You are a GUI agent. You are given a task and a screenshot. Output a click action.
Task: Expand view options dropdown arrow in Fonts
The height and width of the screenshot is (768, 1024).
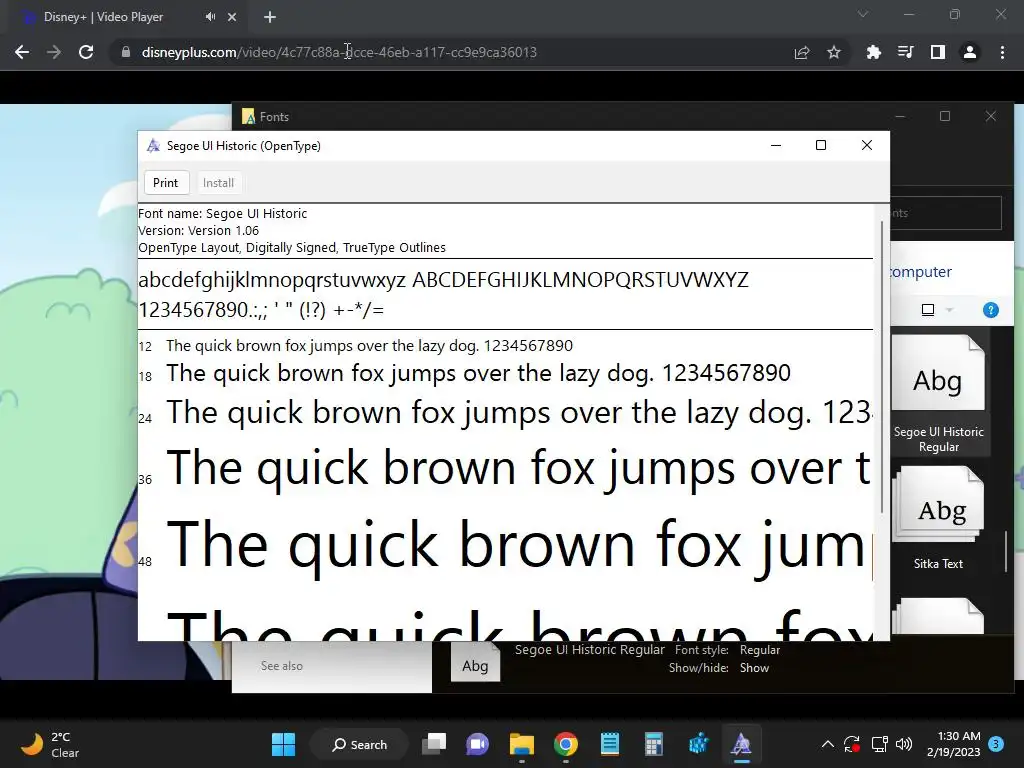pos(950,310)
